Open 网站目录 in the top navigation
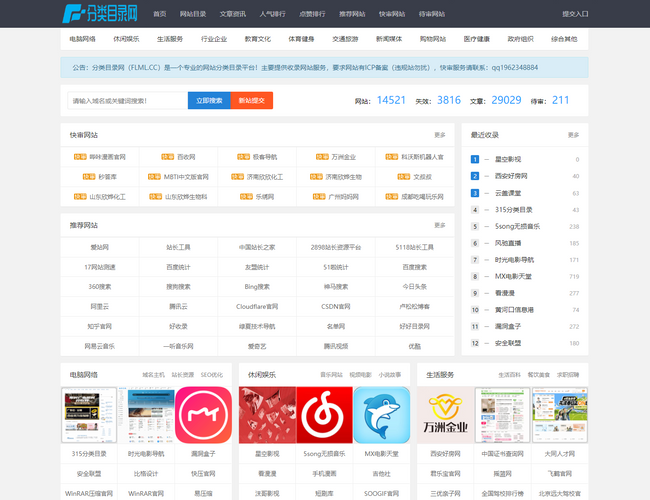The image size is (650, 500). 192,14
